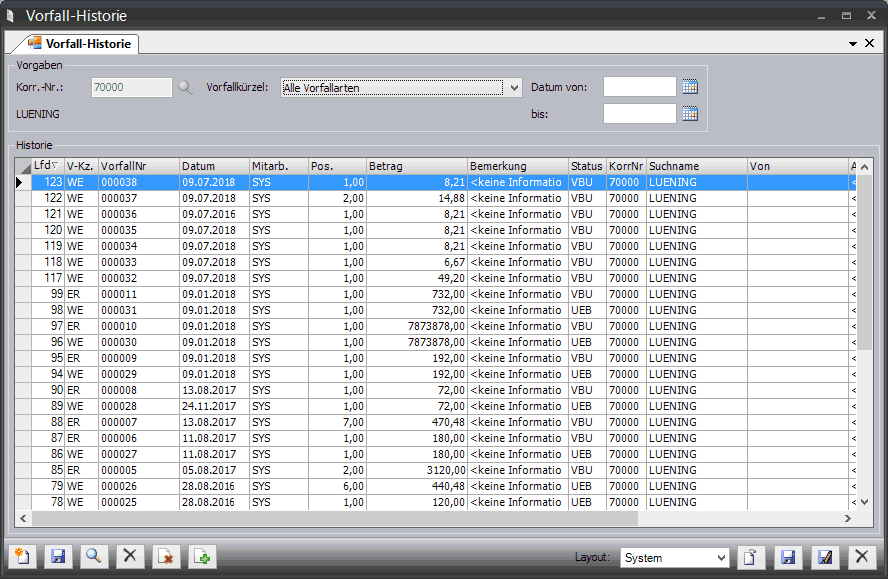Image resolution: width=888 pixels, height=579 pixels.
Task: Click the search magnifier in bottom toolbar
Action: pos(94,557)
